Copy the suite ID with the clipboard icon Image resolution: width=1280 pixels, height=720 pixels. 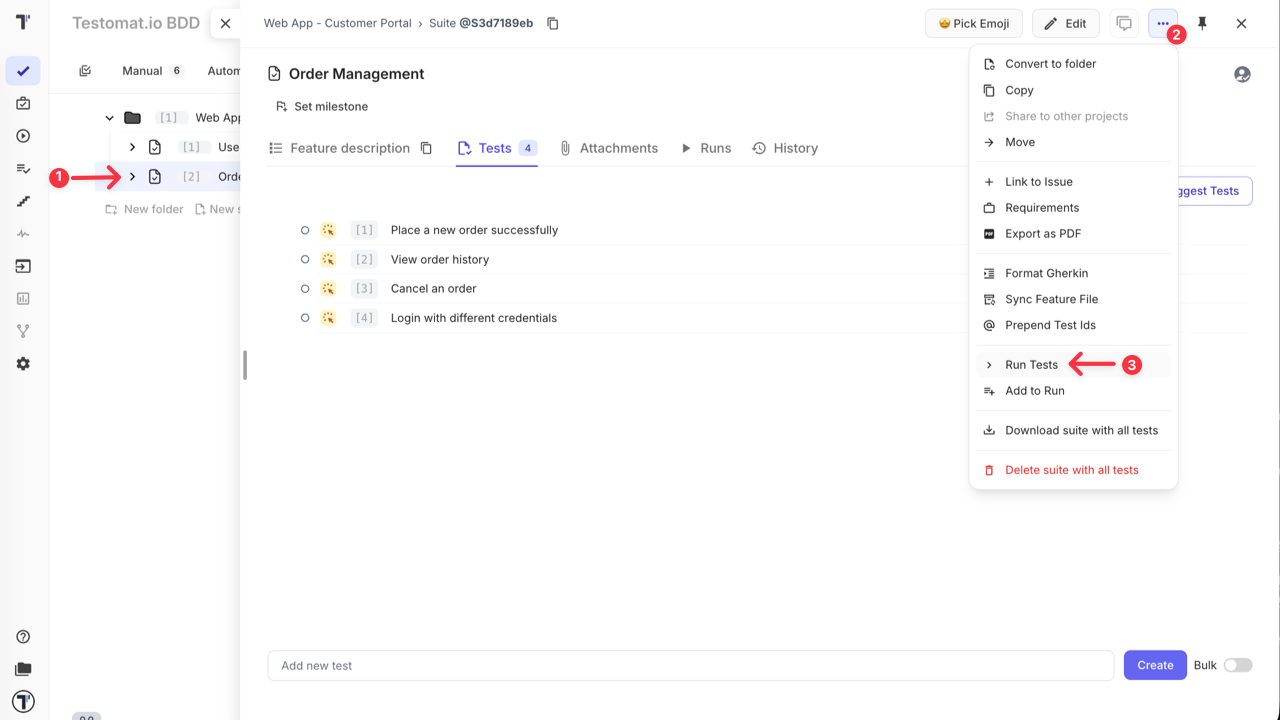coord(553,23)
